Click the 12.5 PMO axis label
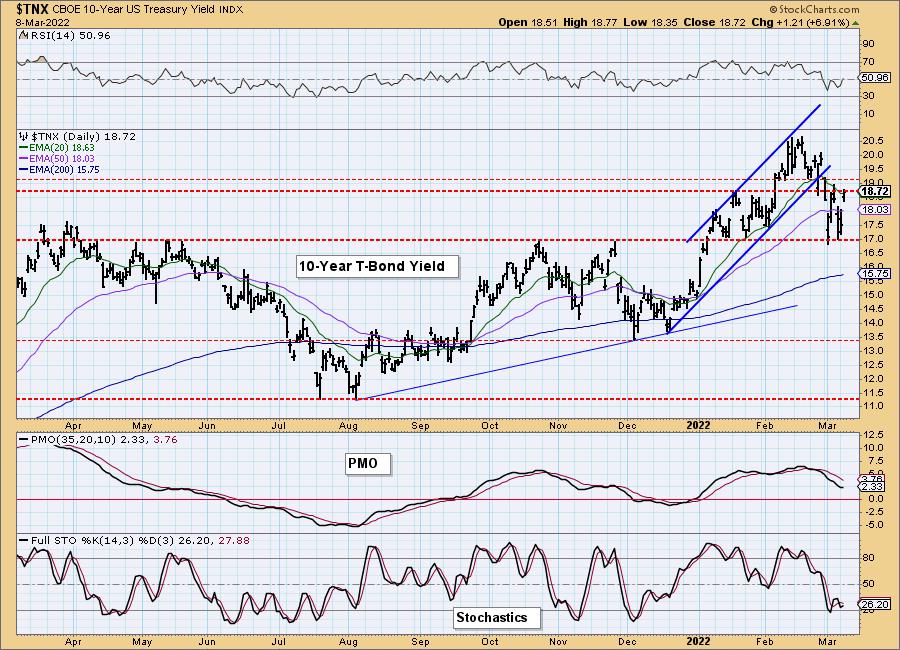 pos(872,435)
